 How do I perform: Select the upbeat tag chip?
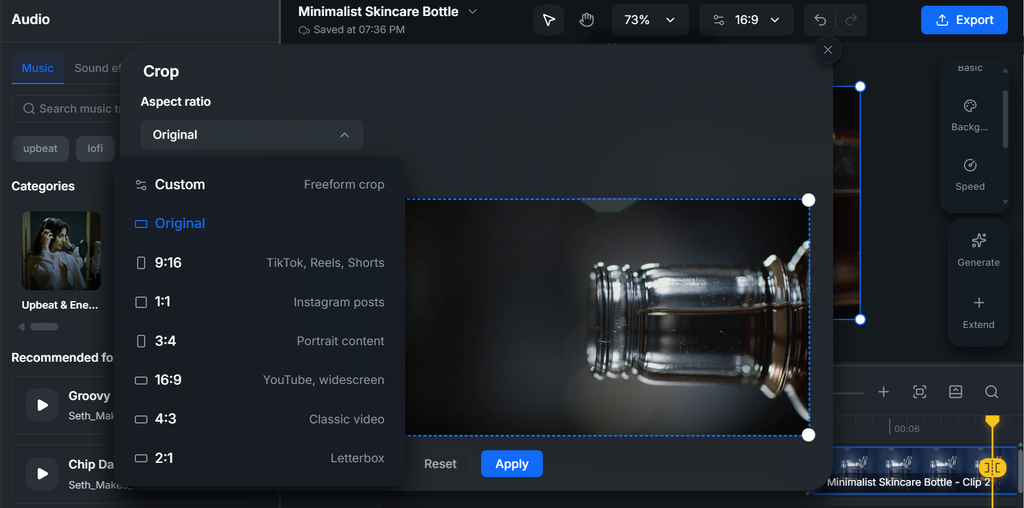click(x=40, y=148)
